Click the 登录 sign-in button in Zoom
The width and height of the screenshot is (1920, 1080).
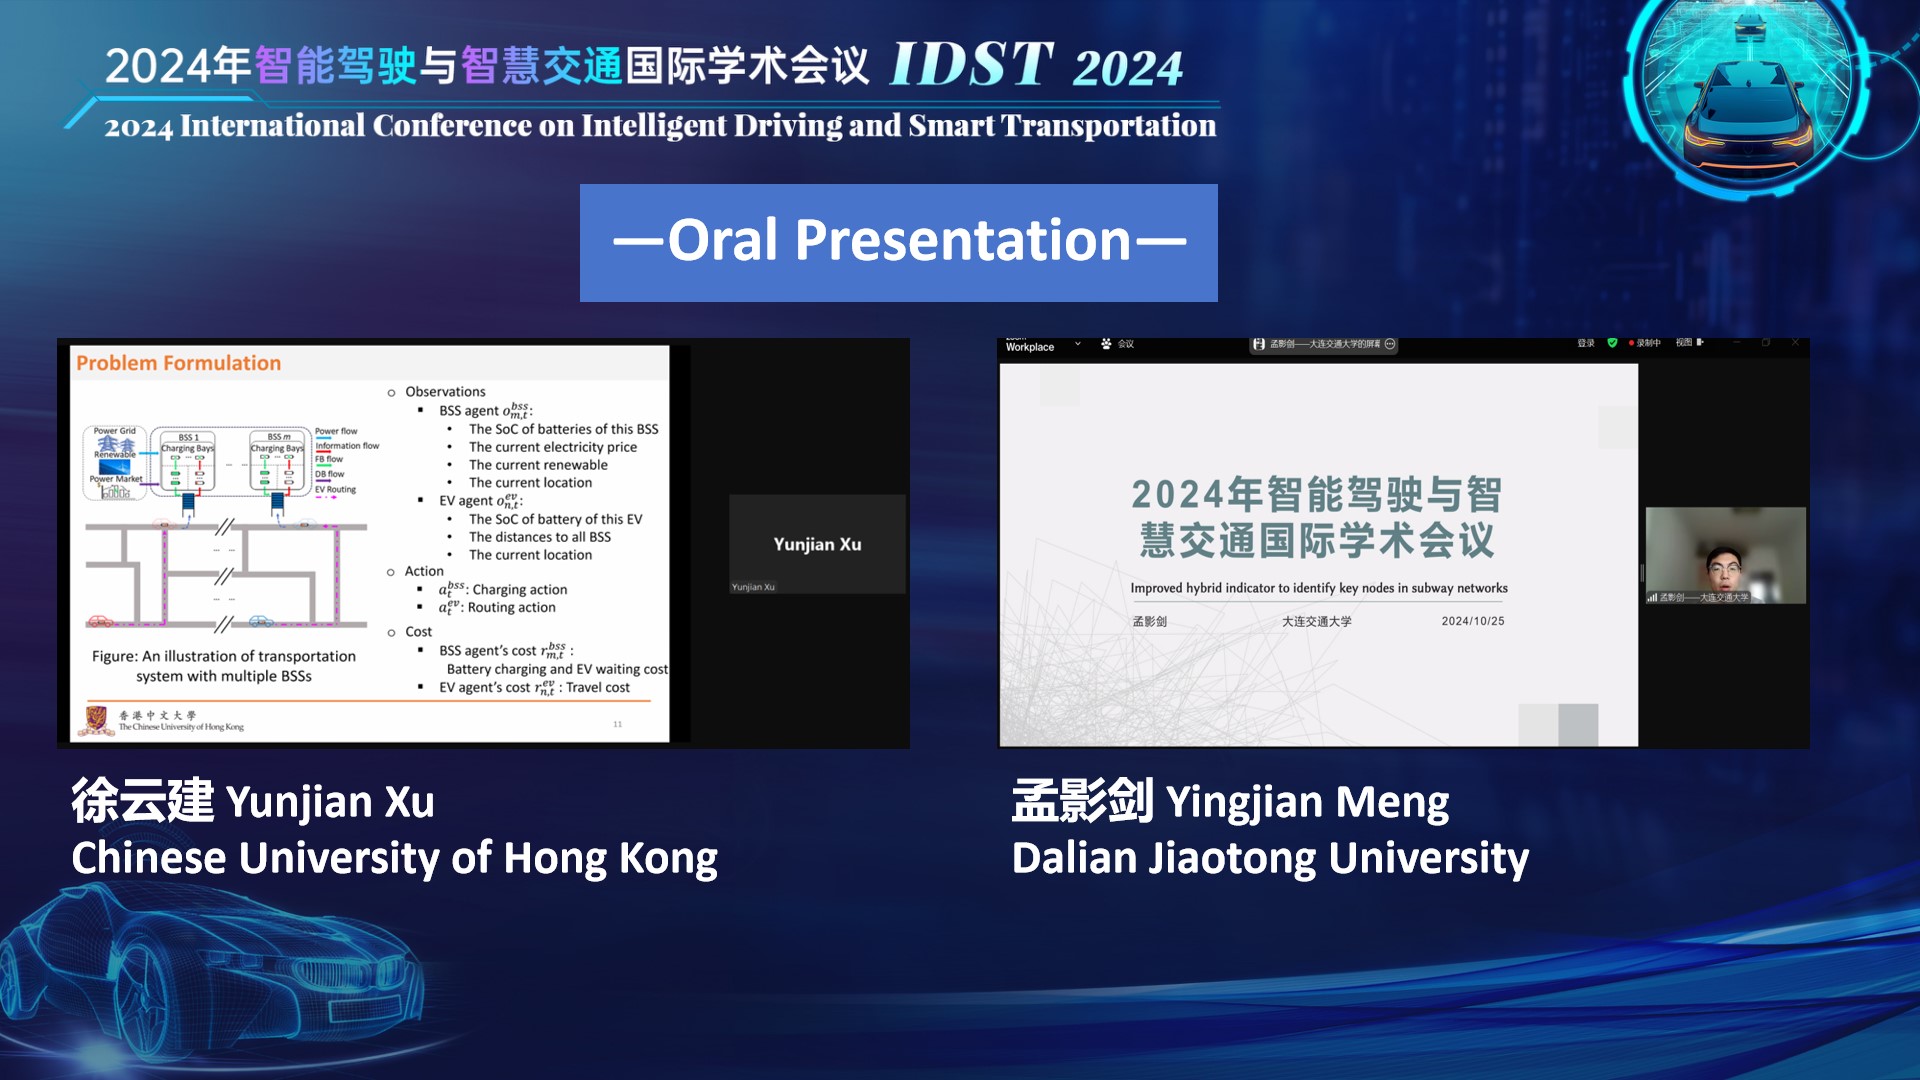1586,343
